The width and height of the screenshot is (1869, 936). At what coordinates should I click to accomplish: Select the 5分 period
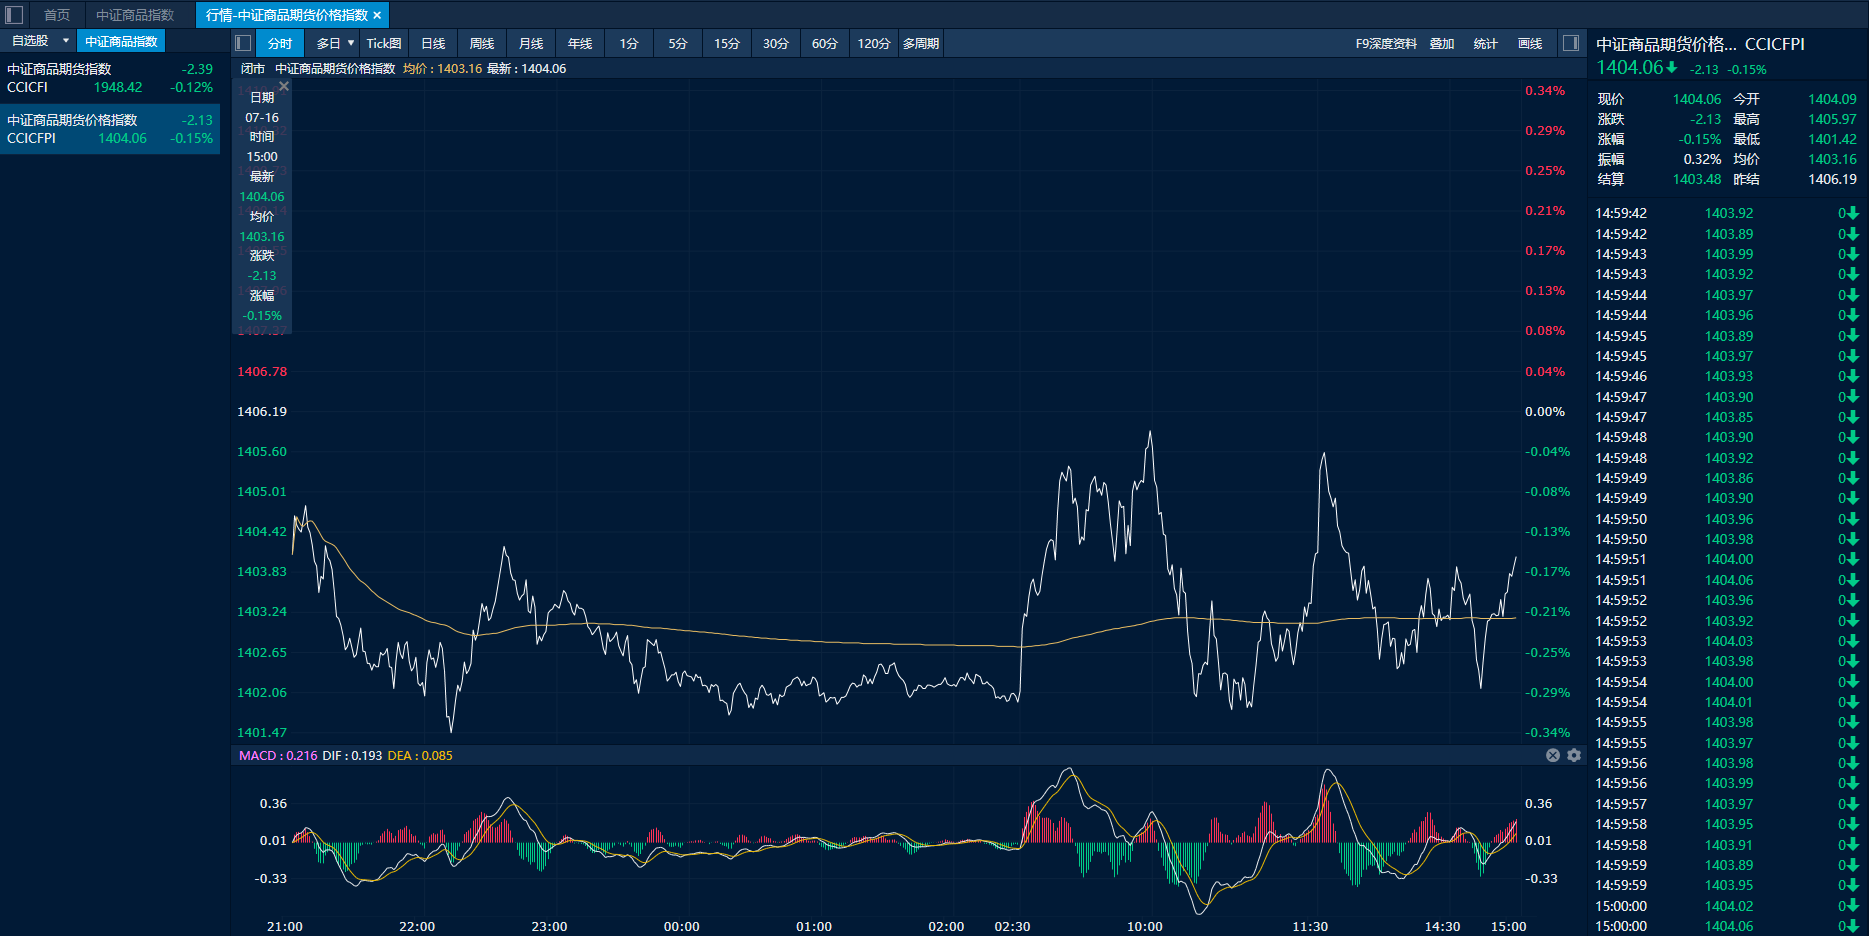(678, 43)
